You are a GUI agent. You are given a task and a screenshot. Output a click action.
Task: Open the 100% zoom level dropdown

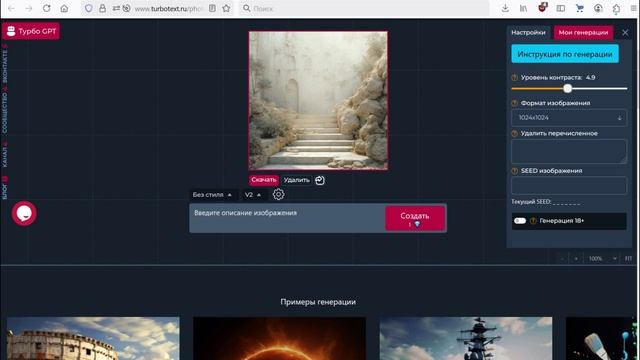pyautogui.click(x=602, y=258)
